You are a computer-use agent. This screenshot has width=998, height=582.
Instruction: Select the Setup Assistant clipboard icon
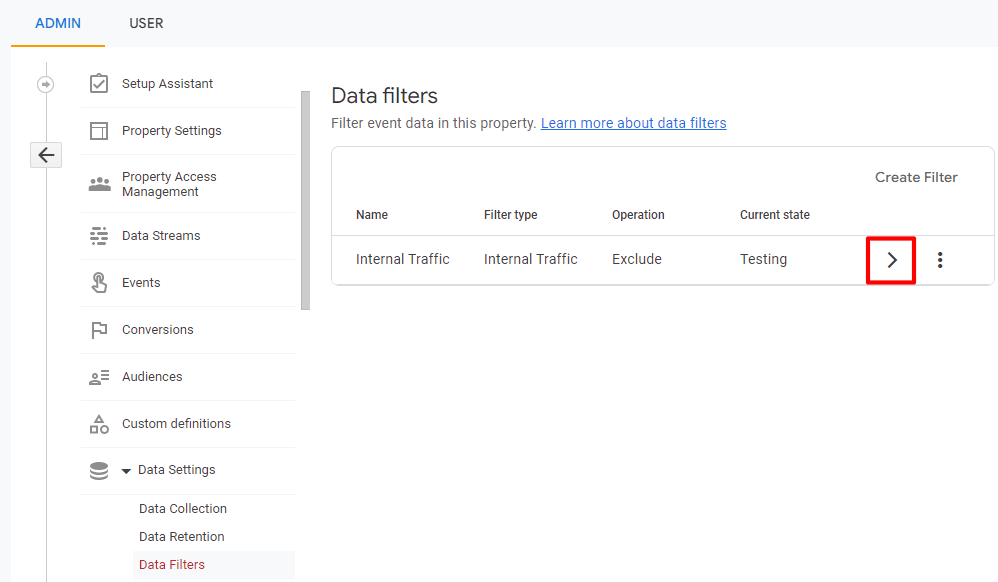(99, 84)
